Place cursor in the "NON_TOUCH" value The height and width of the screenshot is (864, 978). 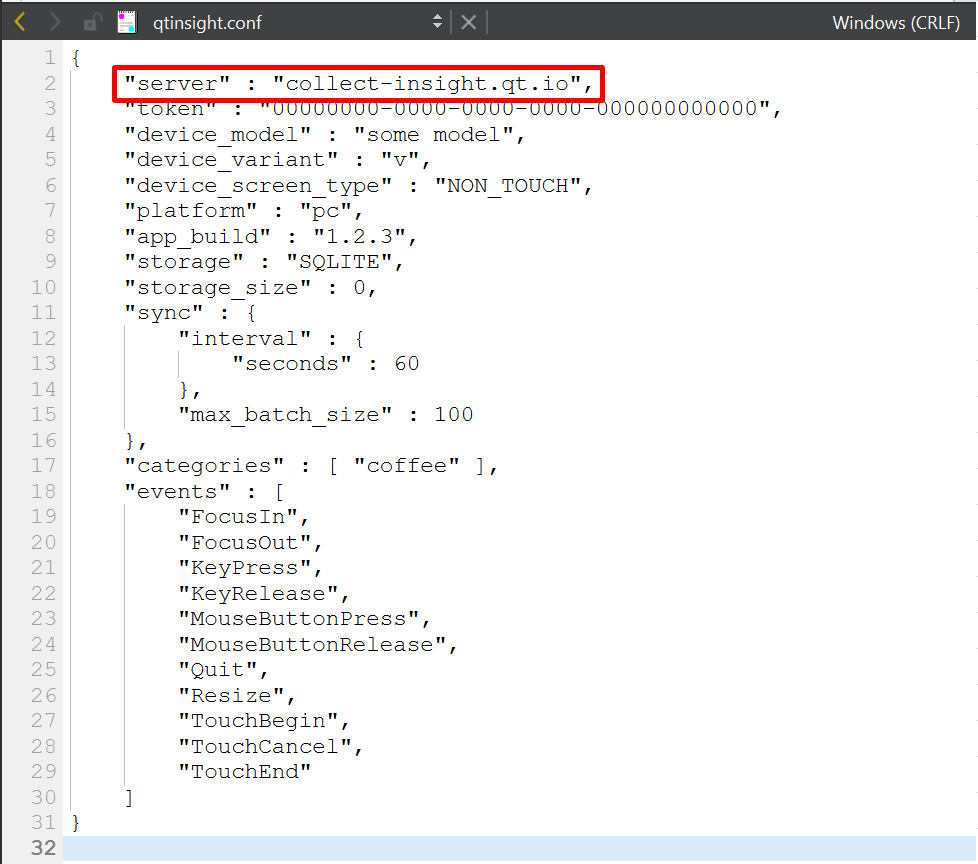coord(507,186)
